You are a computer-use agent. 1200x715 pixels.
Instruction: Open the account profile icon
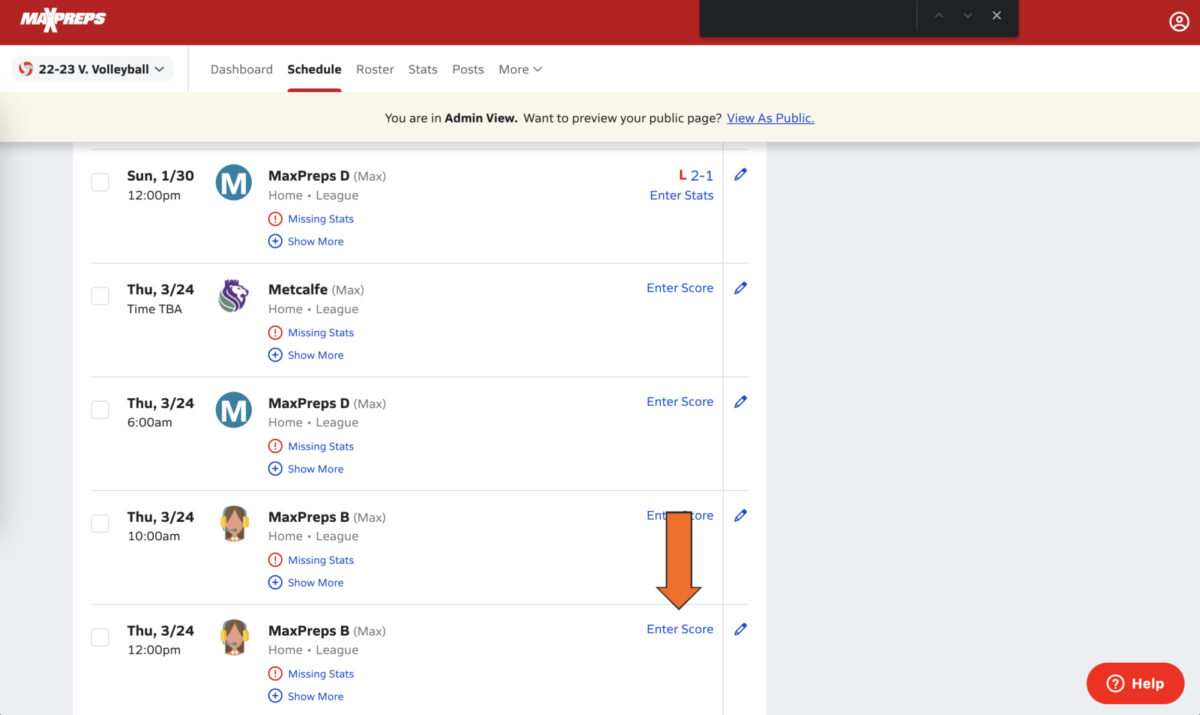[x=1179, y=22]
